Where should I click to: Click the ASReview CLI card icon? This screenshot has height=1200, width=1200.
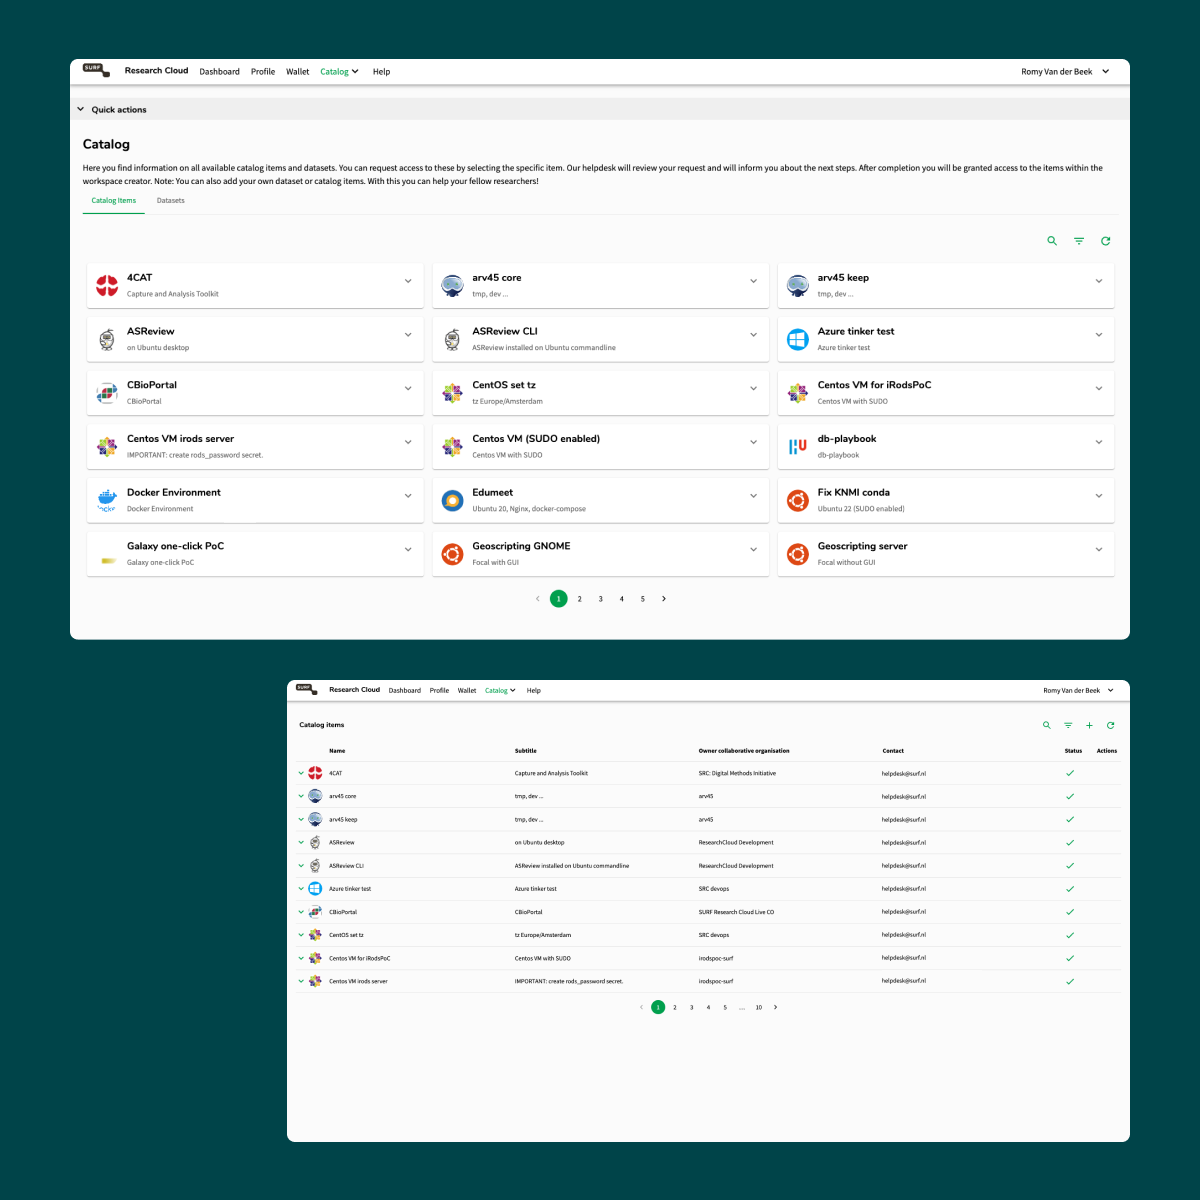453,339
